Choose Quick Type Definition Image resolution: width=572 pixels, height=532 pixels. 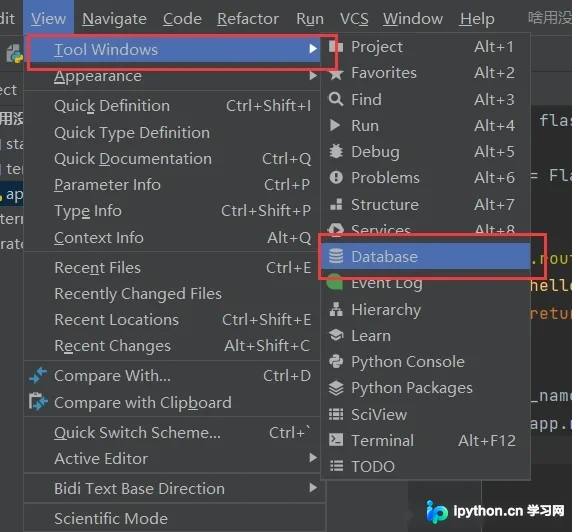pyautogui.click(x=172, y=132)
